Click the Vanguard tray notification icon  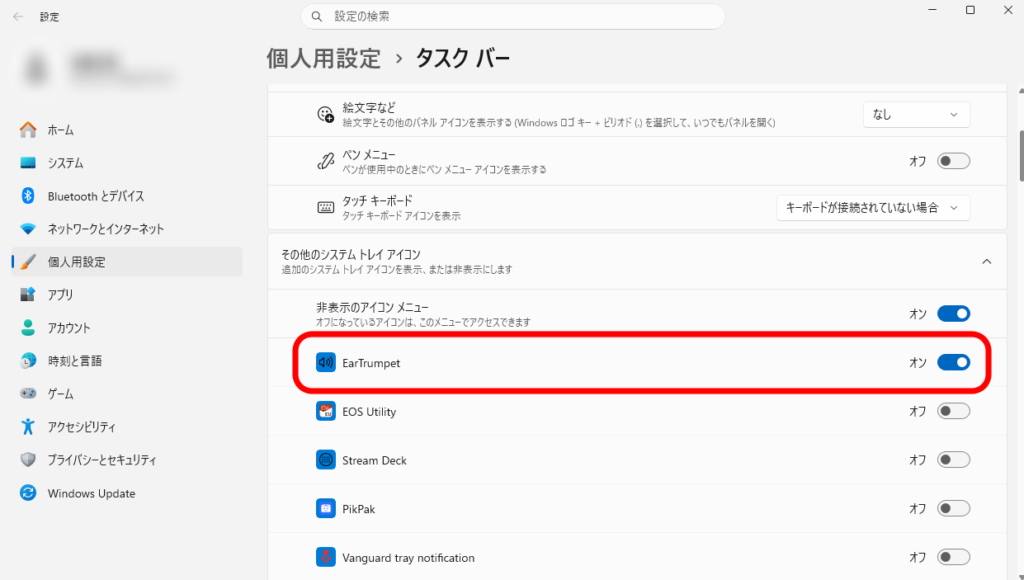[x=325, y=557]
